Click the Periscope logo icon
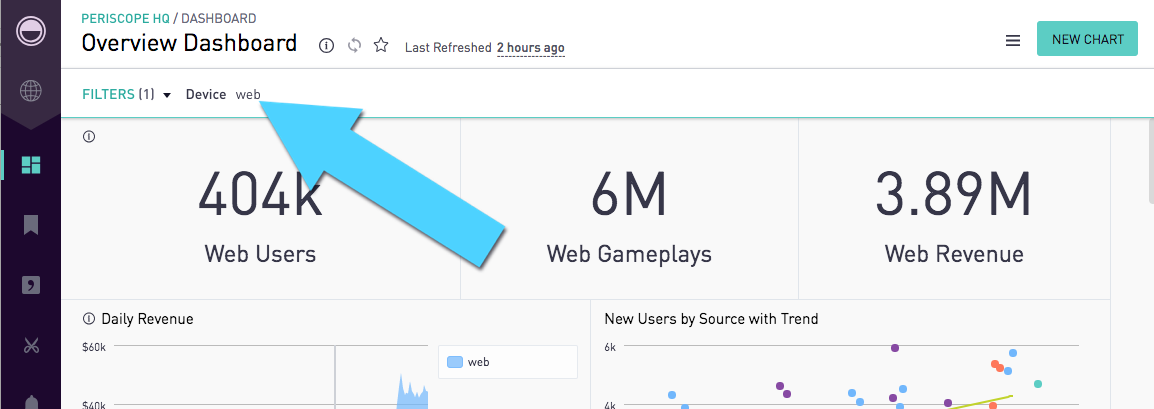Screen dimensions: 1154x409 [x=31, y=32]
